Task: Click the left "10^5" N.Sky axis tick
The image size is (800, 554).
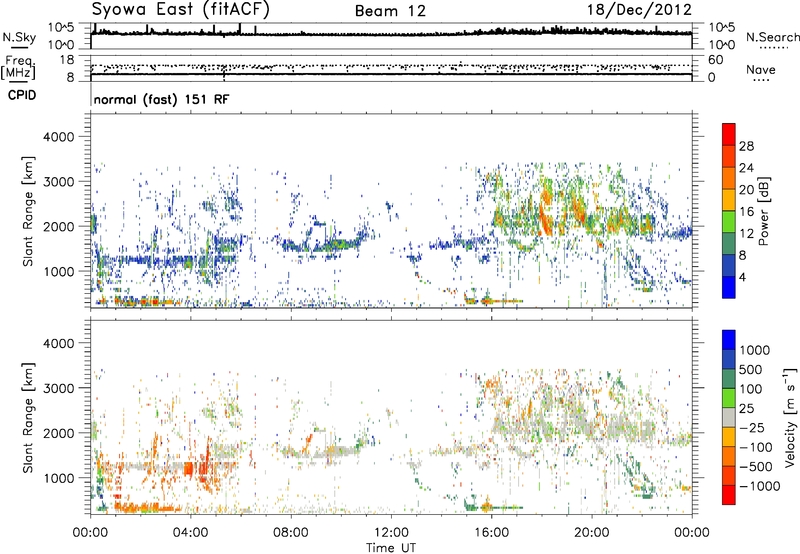Action: click(x=61, y=28)
